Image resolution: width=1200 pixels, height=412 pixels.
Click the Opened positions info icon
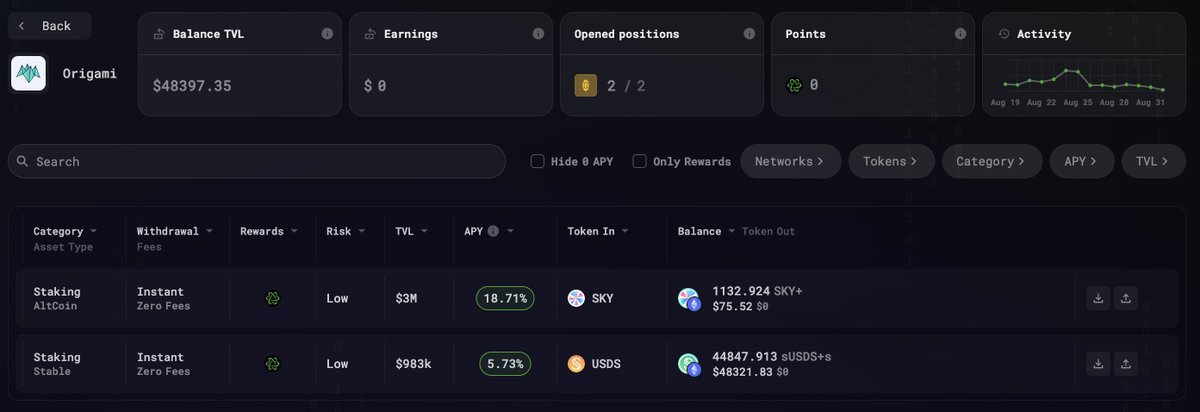pyautogui.click(x=749, y=33)
